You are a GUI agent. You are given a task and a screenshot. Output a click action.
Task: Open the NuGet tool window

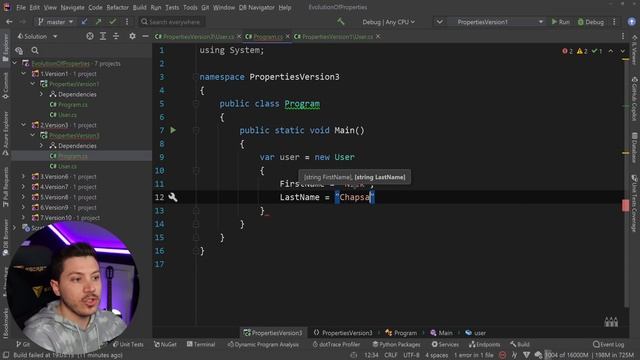click(165, 344)
